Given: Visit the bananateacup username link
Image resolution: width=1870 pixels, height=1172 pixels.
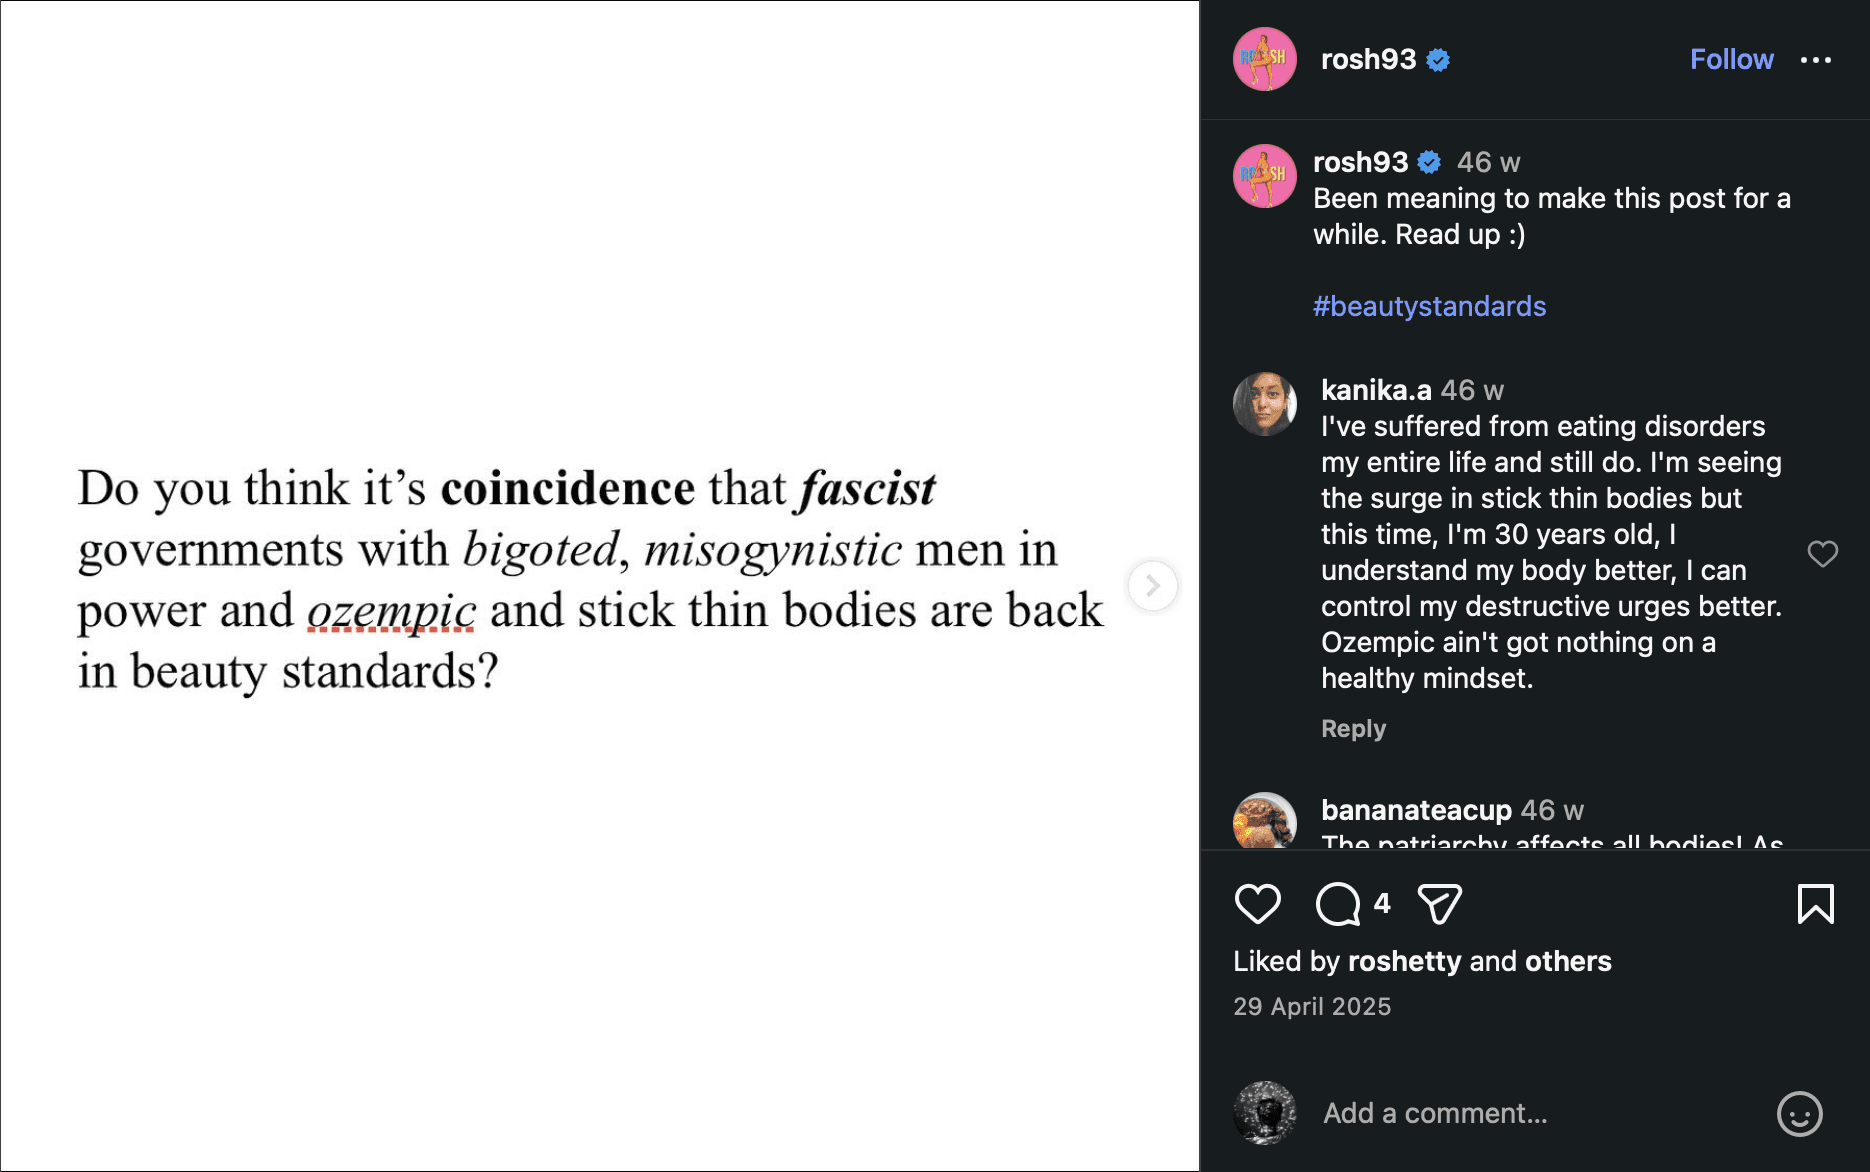Looking at the screenshot, I should click(x=1415, y=810).
